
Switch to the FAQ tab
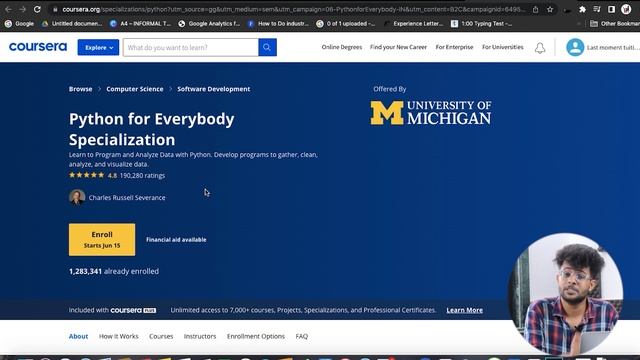[x=302, y=336]
